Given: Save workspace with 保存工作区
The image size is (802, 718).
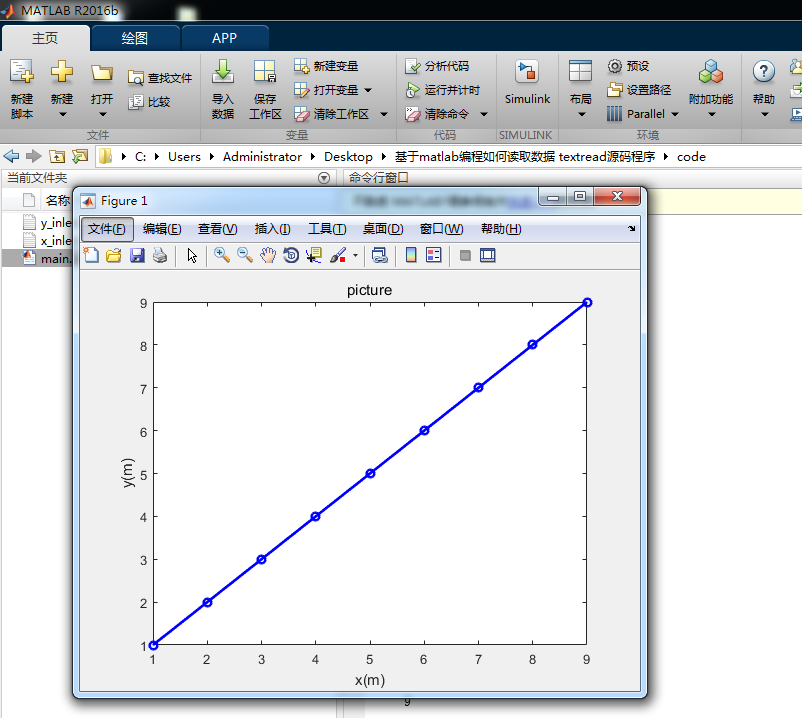Looking at the screenshot, I should click(265, 89).
